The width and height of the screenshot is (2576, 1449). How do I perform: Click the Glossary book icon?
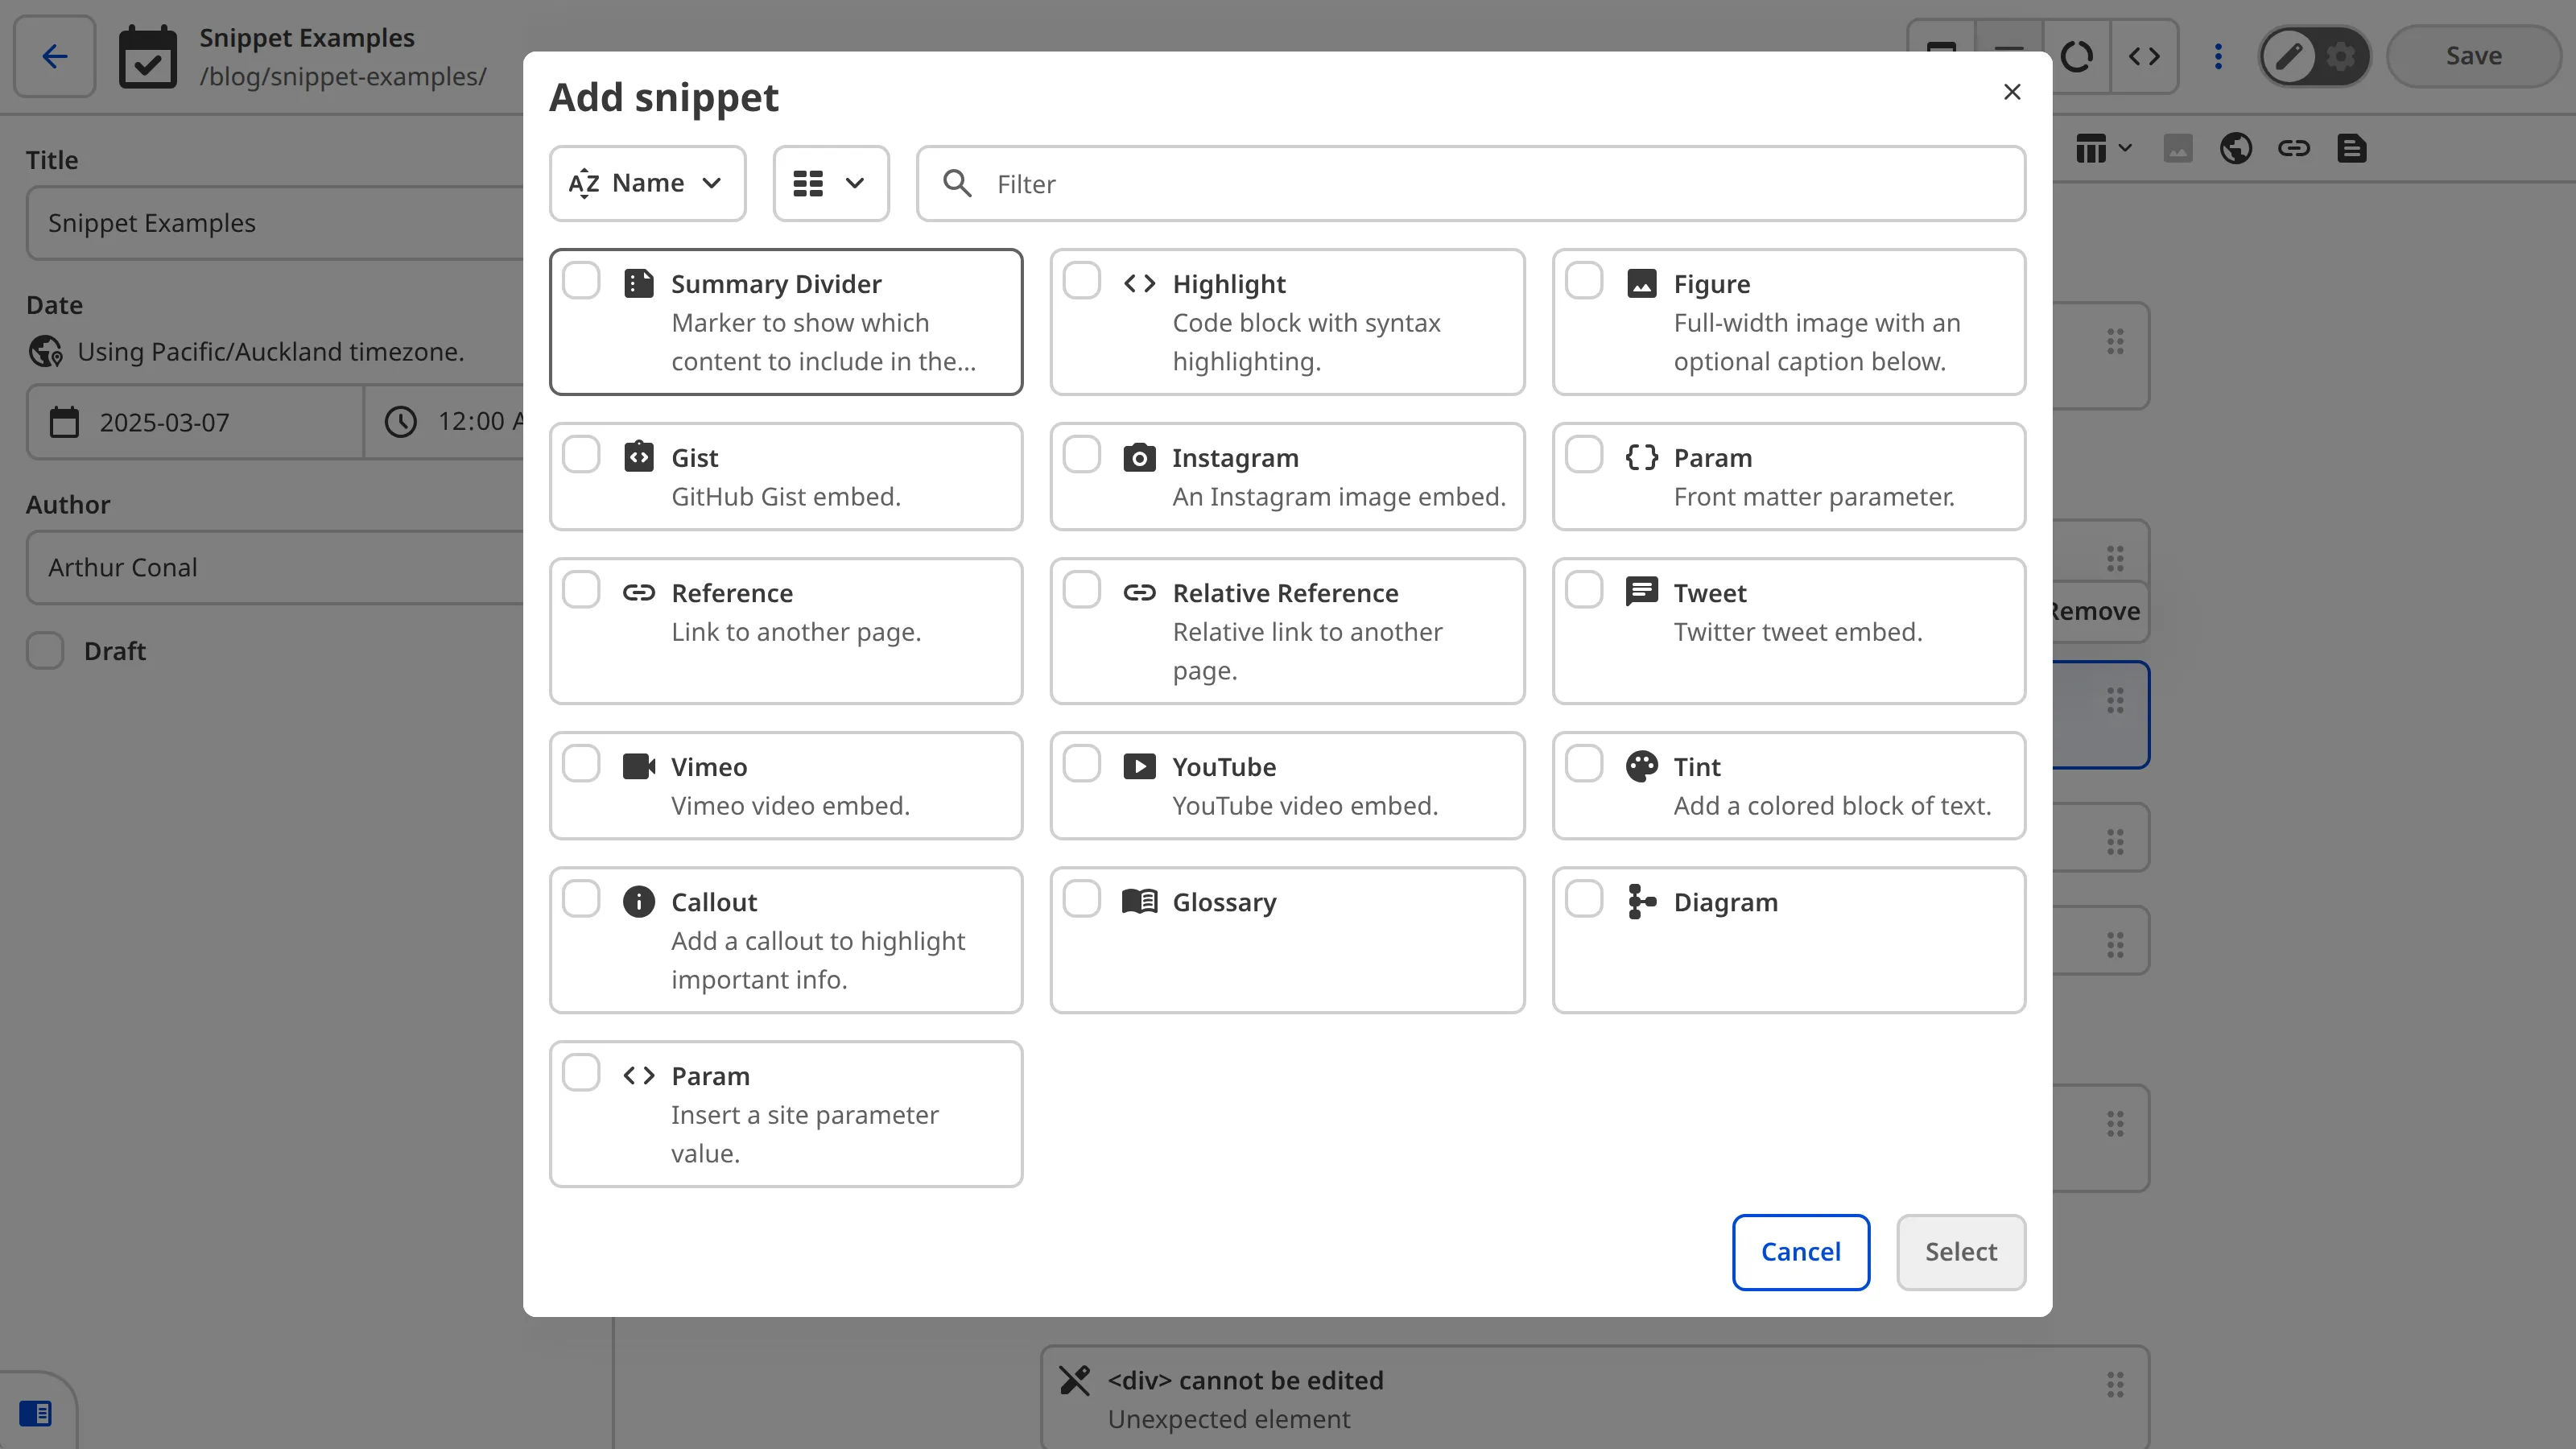coord(1139,901)
